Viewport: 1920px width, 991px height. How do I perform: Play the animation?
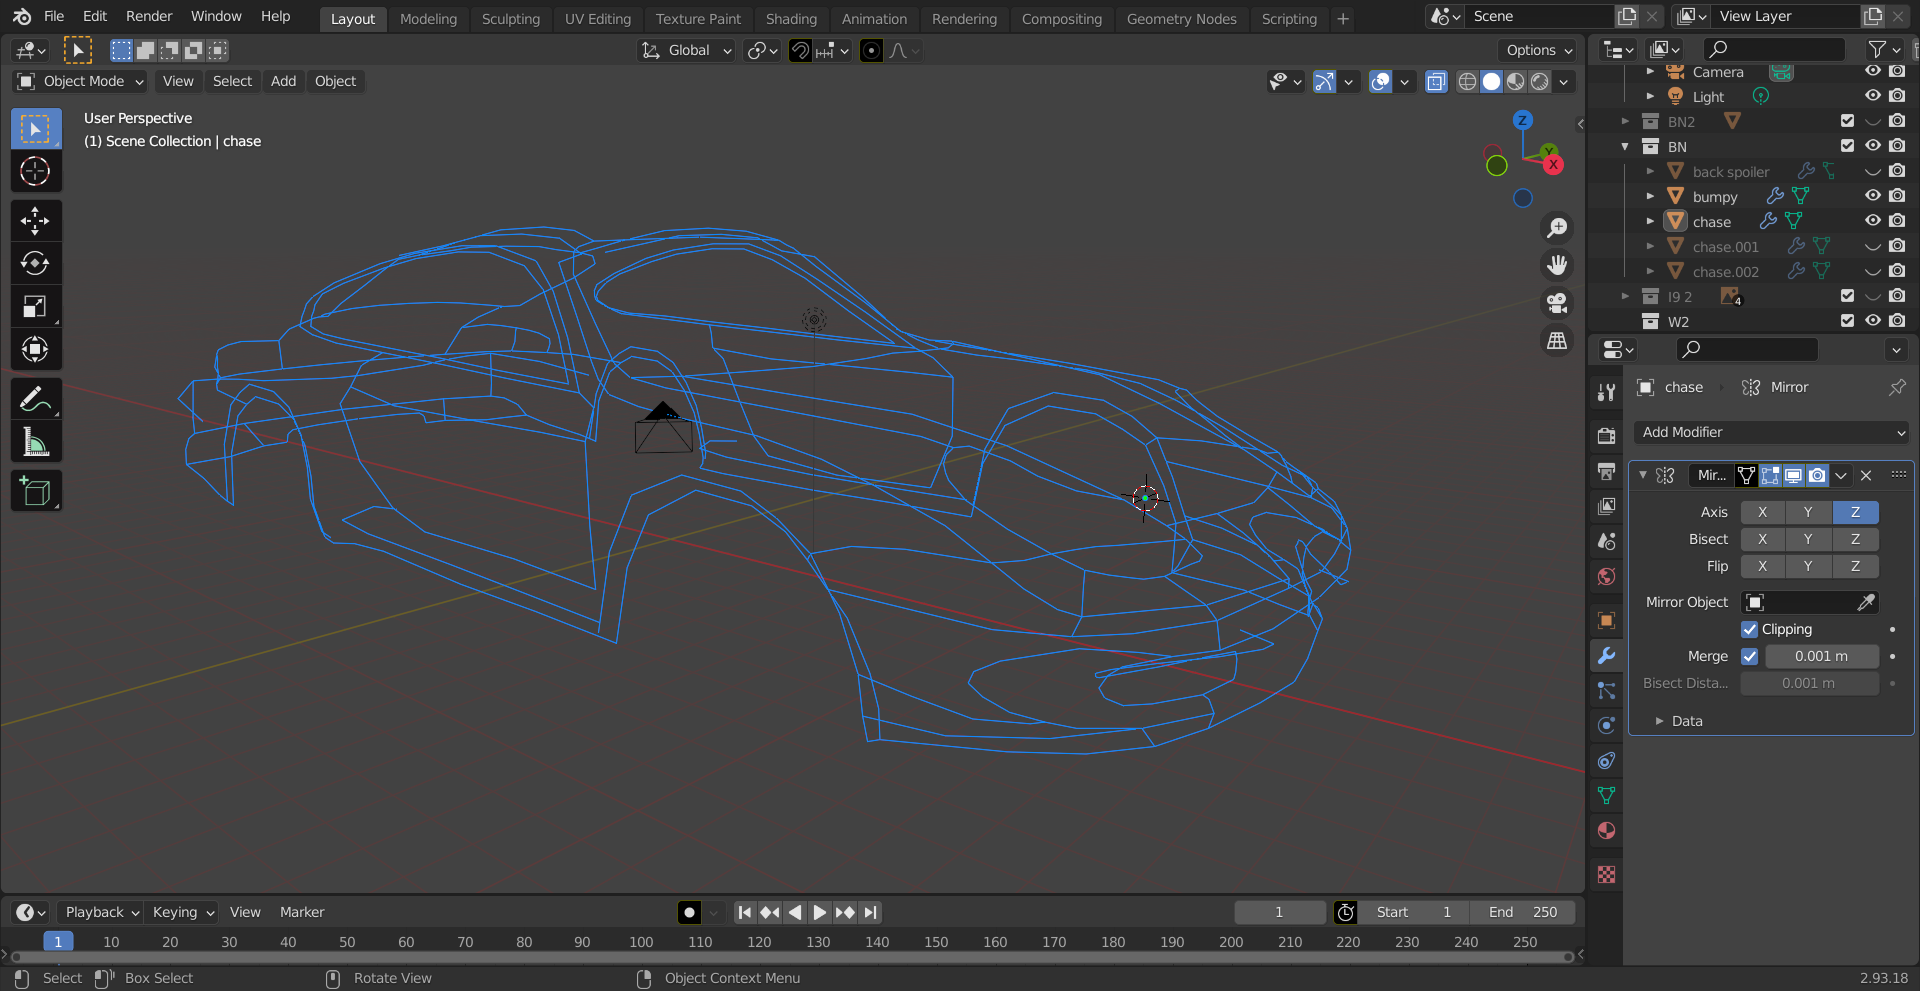[820, 912]
